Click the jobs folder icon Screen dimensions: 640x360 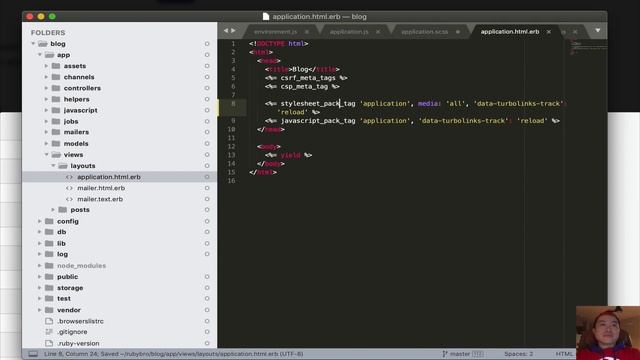click(56, 121)
